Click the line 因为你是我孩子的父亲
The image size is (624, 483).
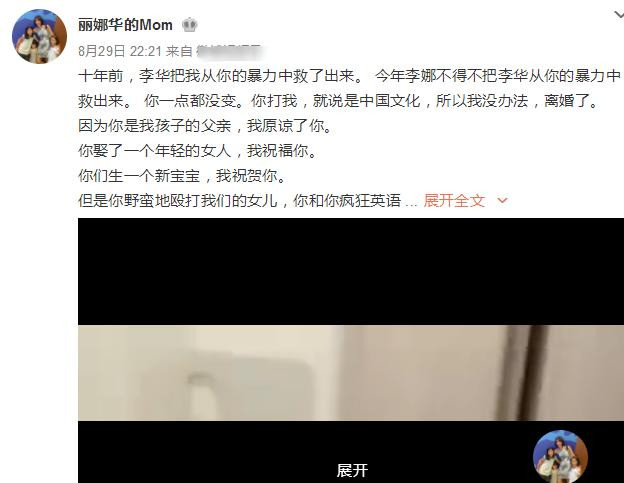[205, 126]
